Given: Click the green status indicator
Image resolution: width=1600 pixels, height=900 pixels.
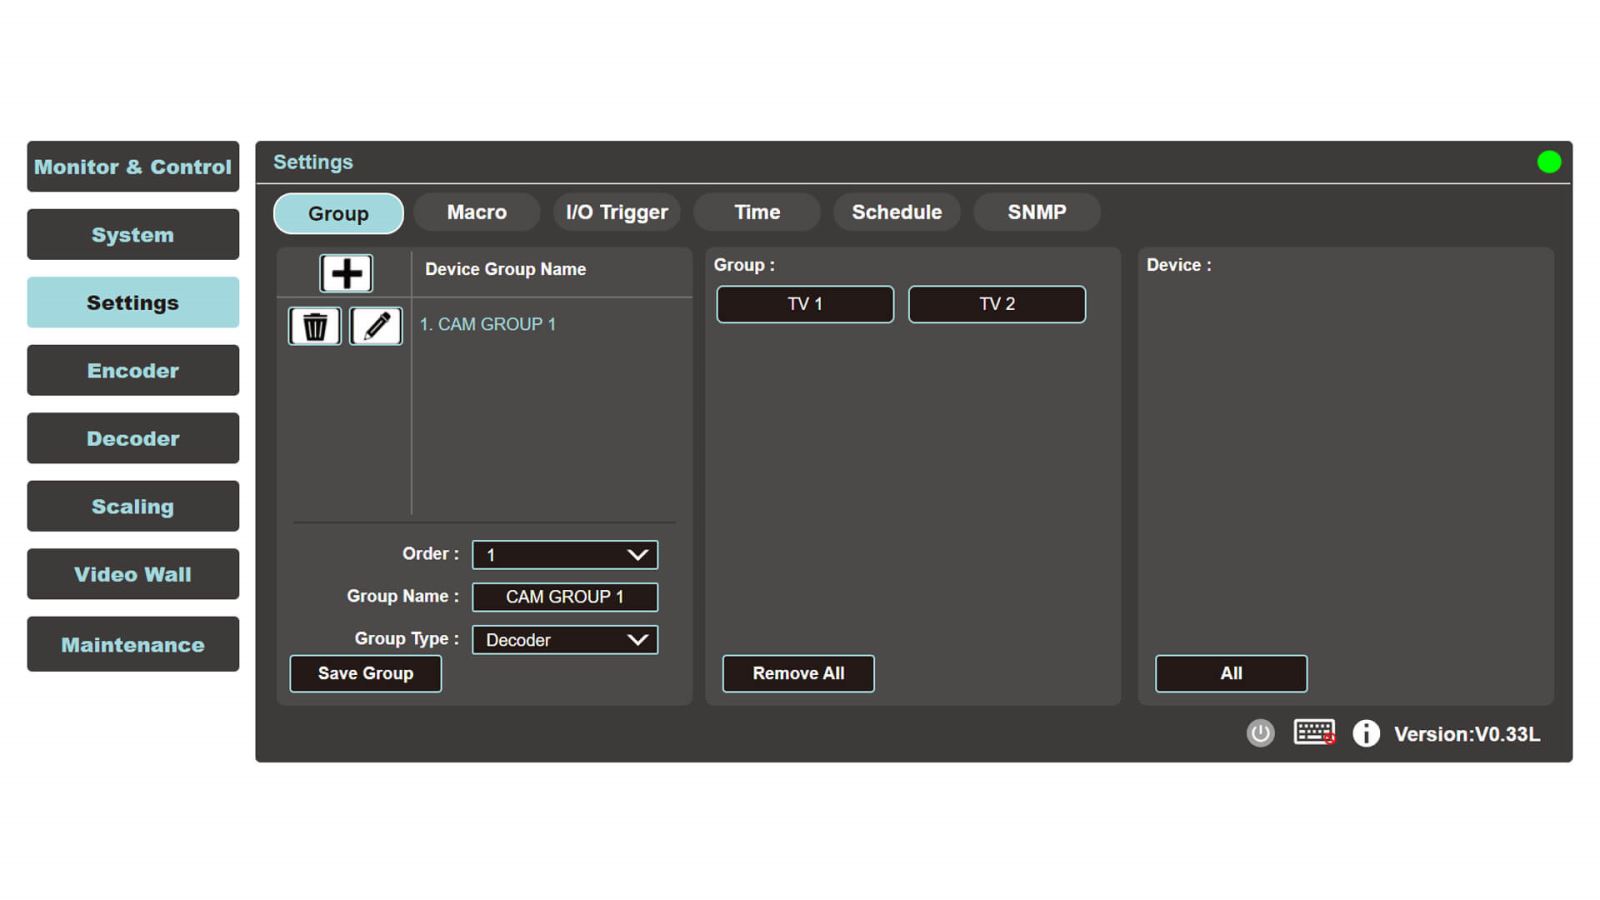Looking at the screenshot, I should coord(1548,162).
